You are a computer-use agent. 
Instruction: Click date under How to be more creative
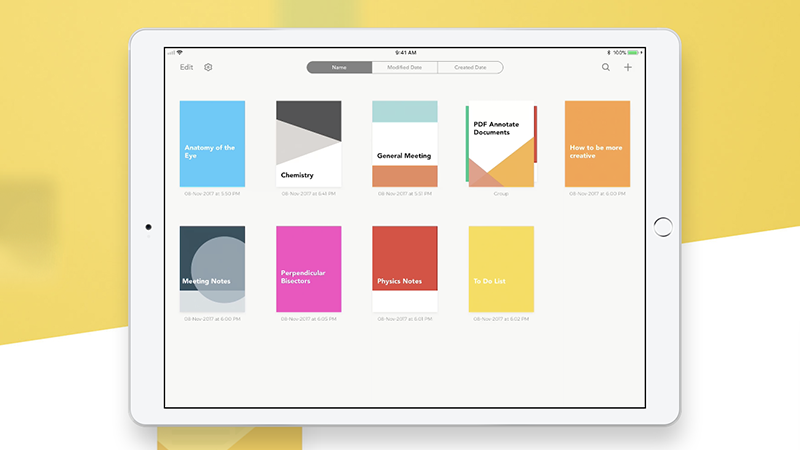click(x=597, y=194)
